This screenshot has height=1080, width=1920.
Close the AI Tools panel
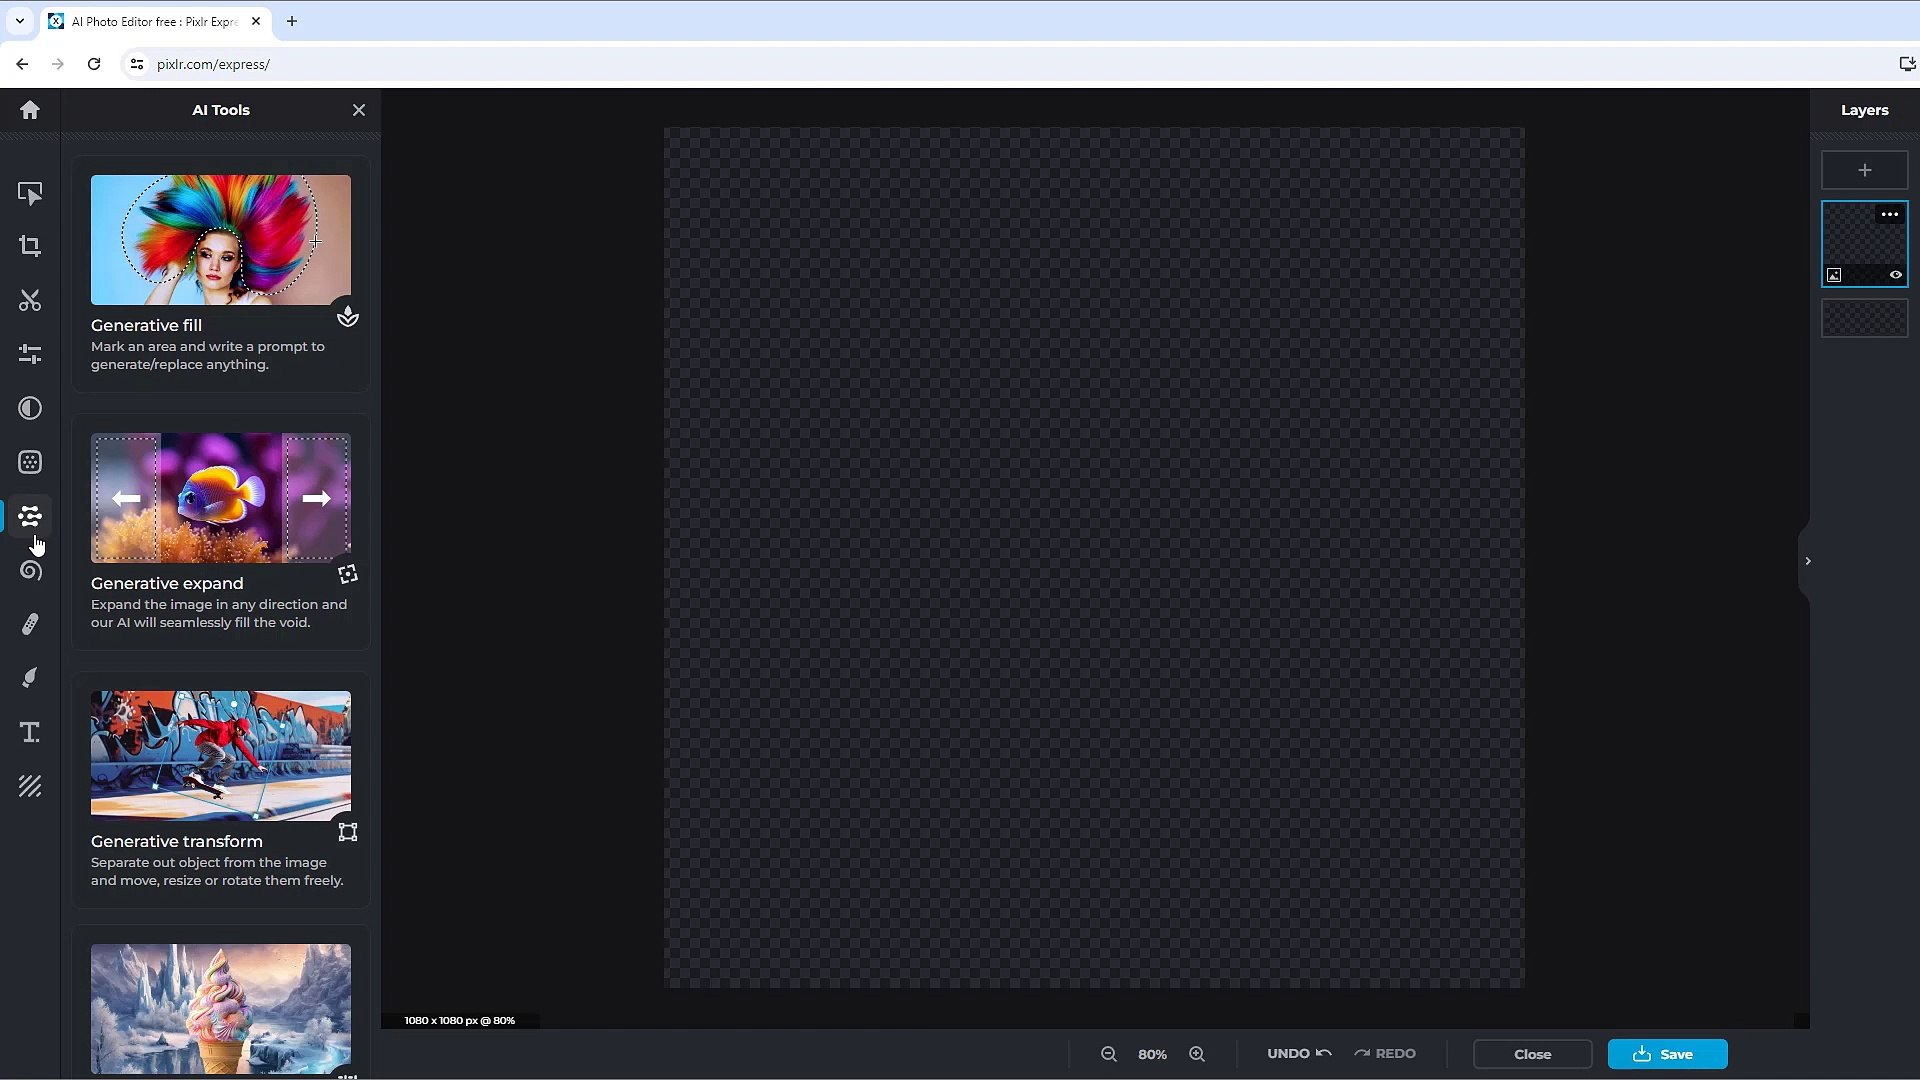pos(359,110)
